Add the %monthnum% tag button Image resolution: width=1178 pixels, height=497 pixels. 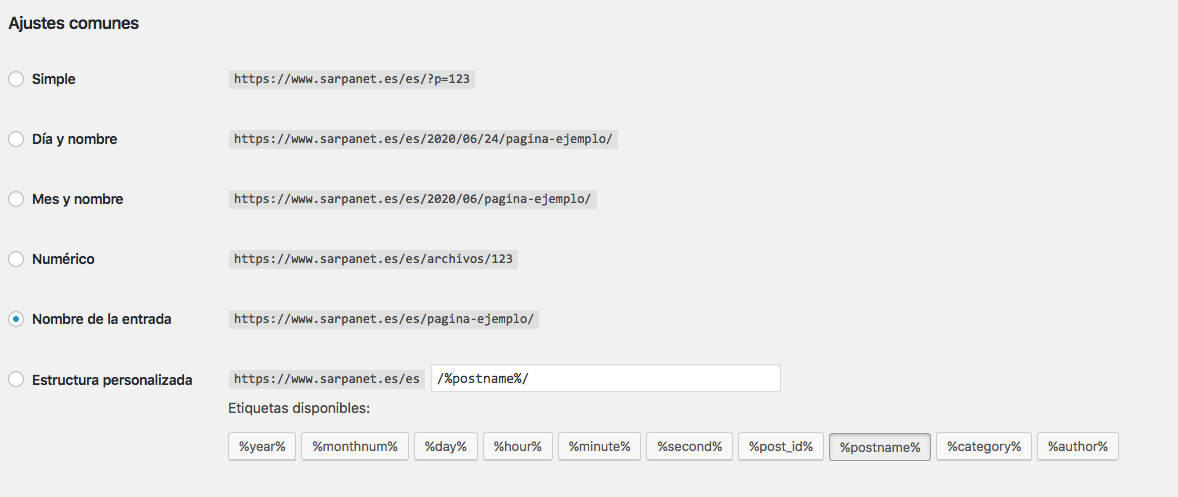355,447
